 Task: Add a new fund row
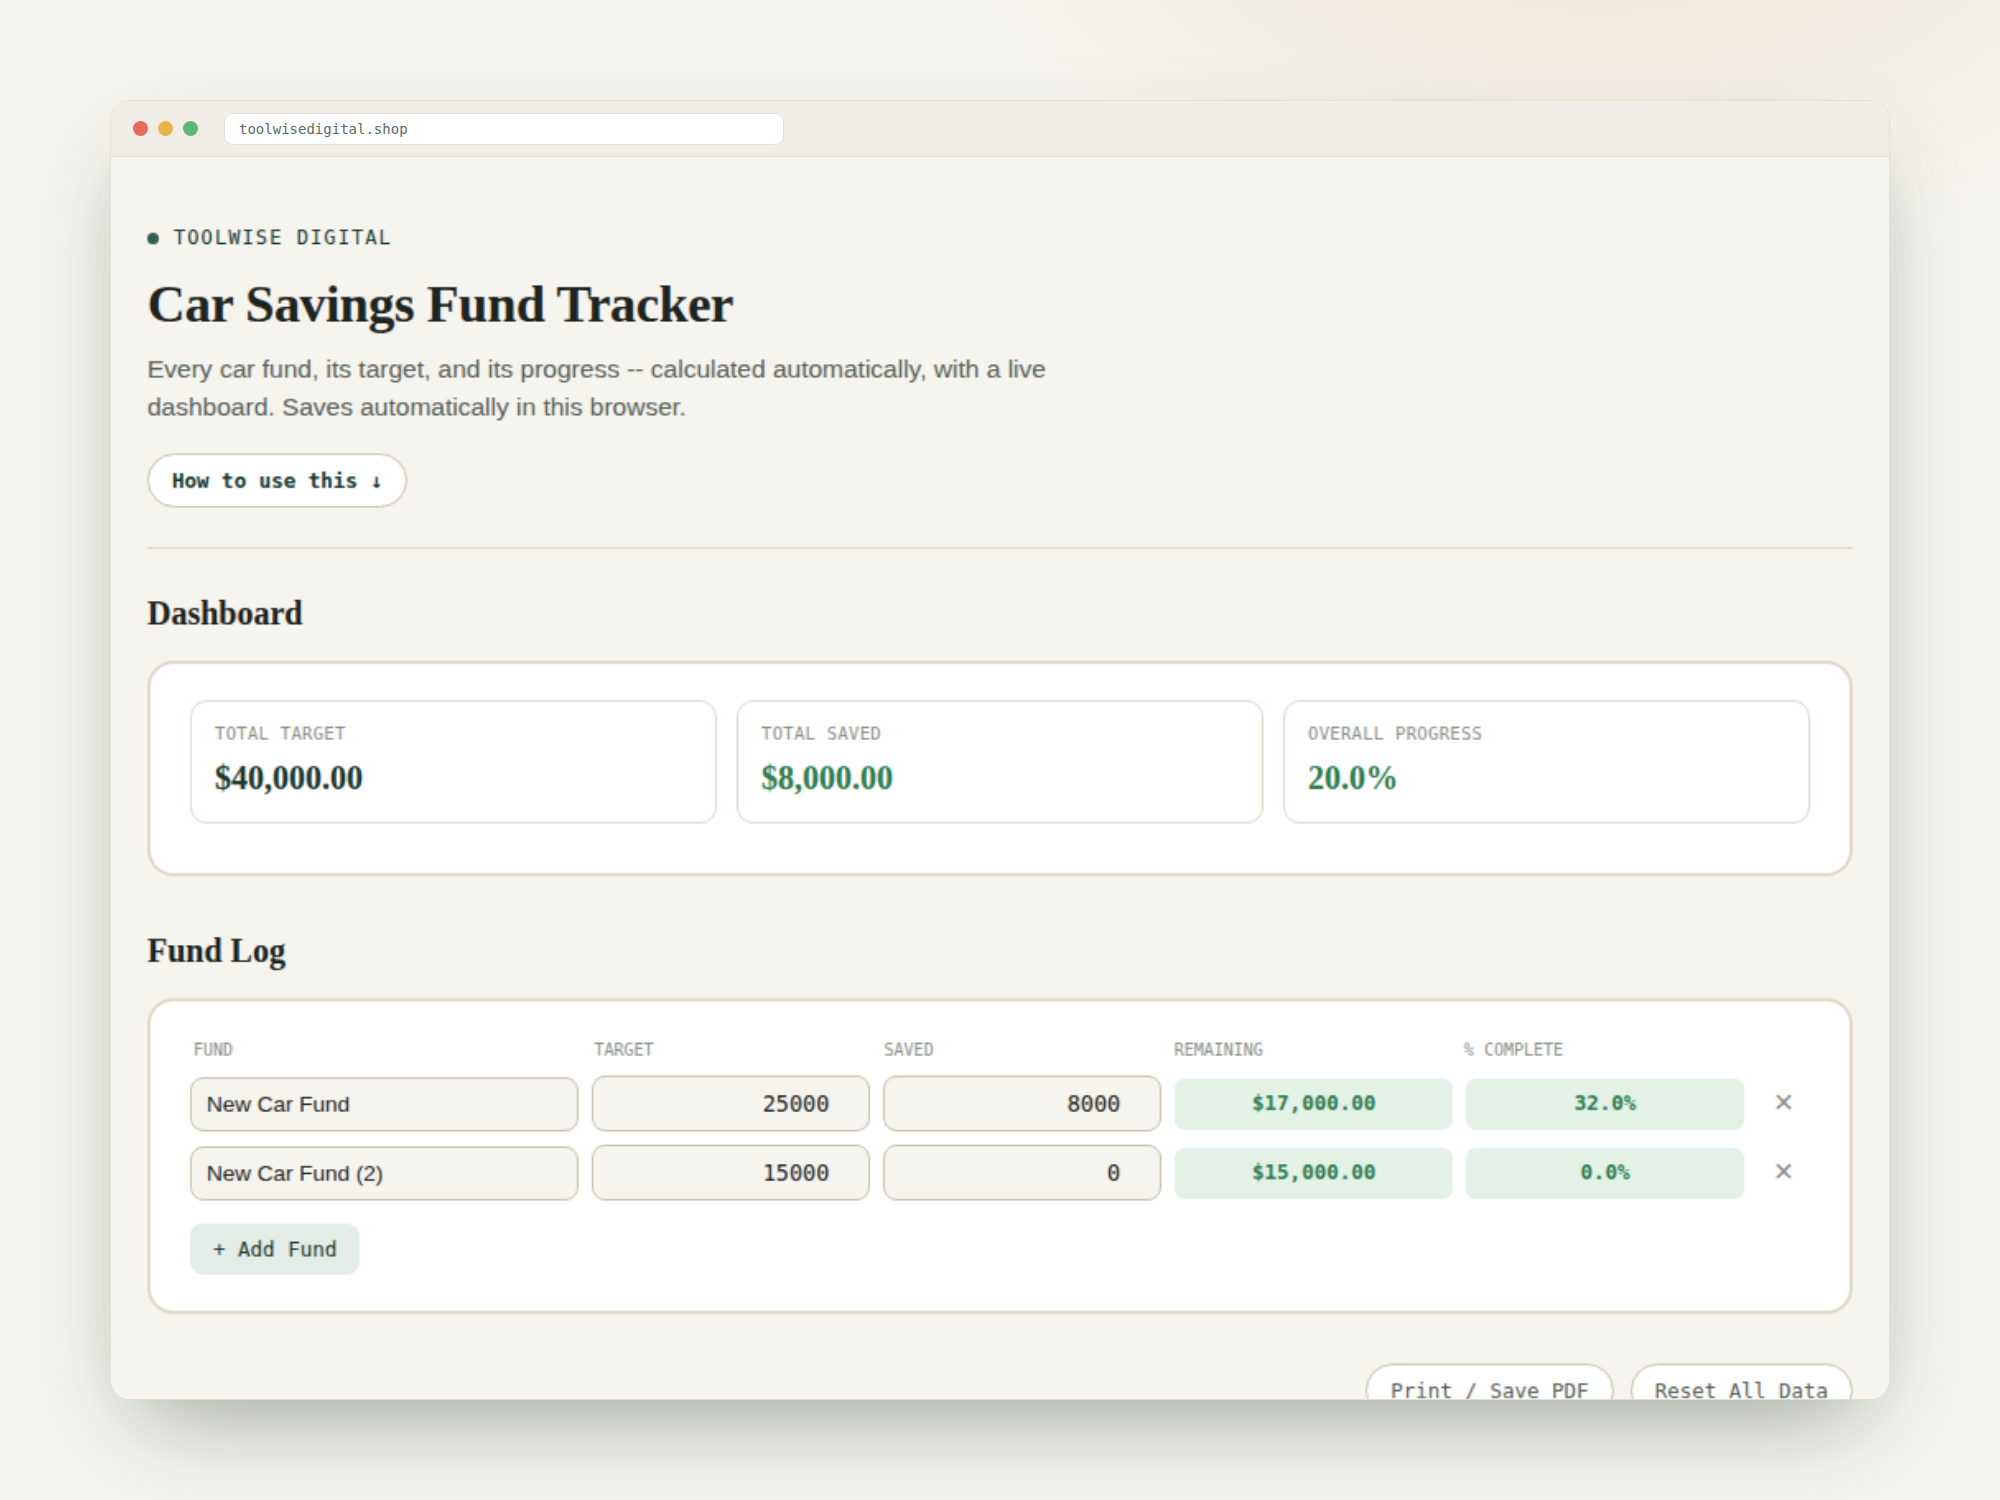(x=275, y=1249)
